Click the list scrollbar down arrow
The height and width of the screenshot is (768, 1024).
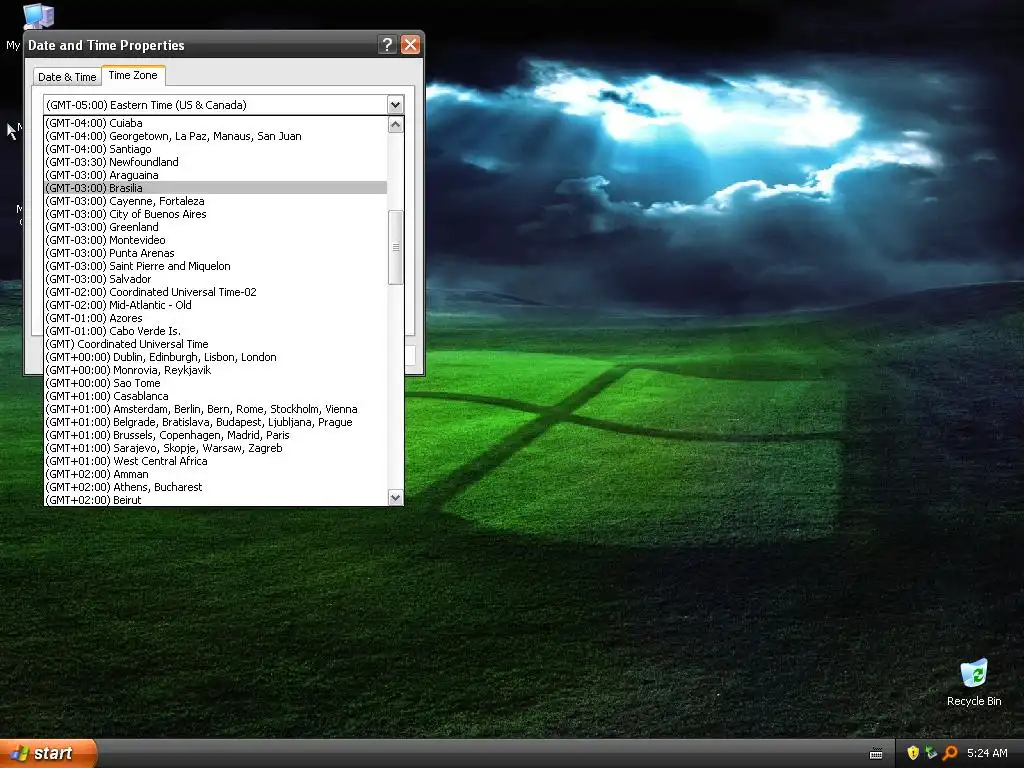(395, 498)
